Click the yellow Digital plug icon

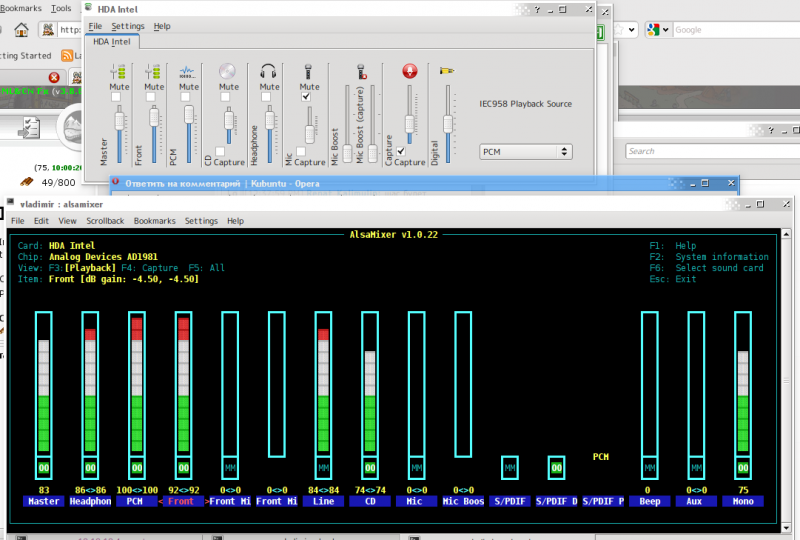pyautogui.click(x=447, y=70)
